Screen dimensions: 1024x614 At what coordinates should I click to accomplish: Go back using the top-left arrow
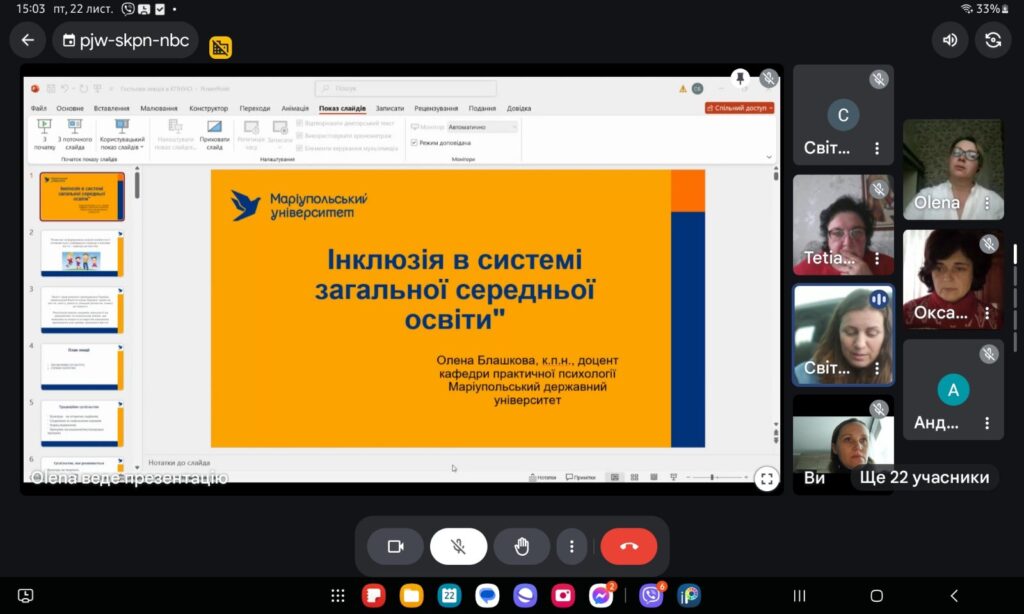(x=27, y=40)
